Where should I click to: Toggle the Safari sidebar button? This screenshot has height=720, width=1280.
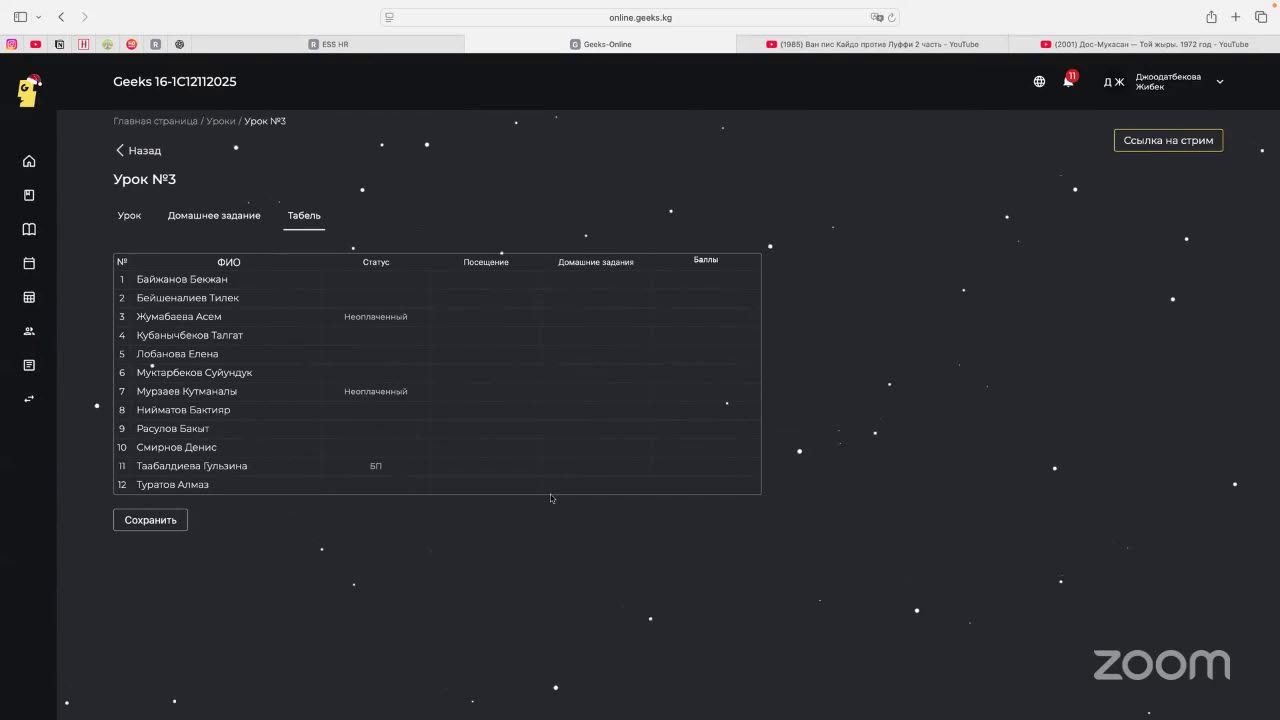[20, 17]
